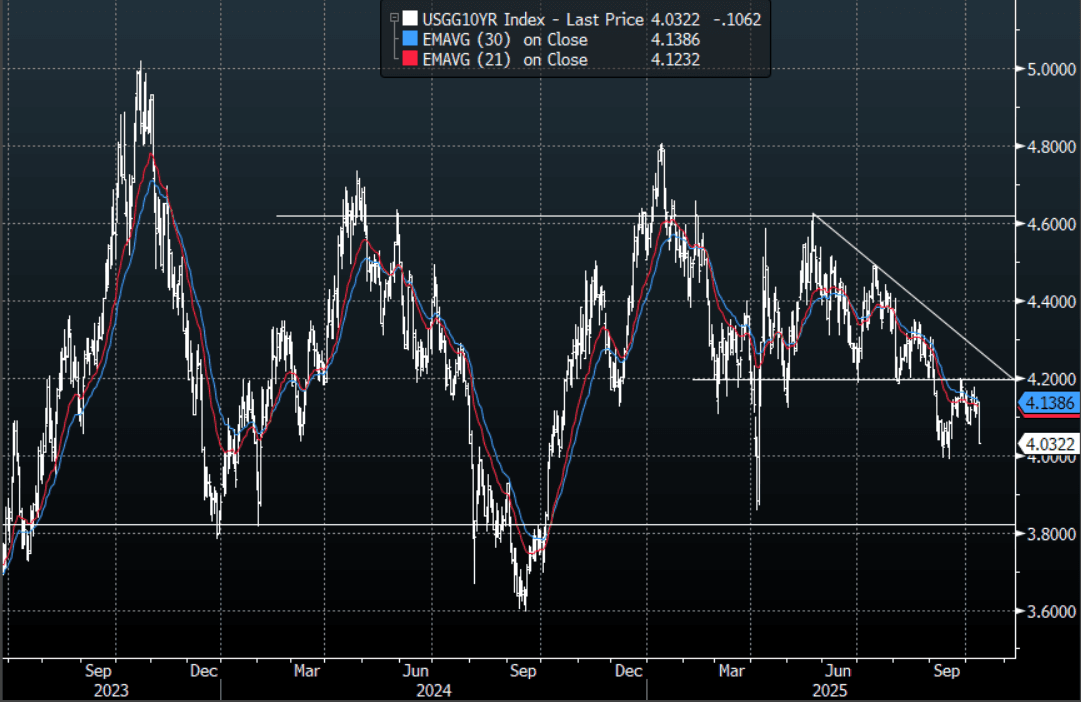This screenshot has height=702, width=1081.
Task: Click the blue 4.1386 price tag on axis
Action: [1047, 403]
